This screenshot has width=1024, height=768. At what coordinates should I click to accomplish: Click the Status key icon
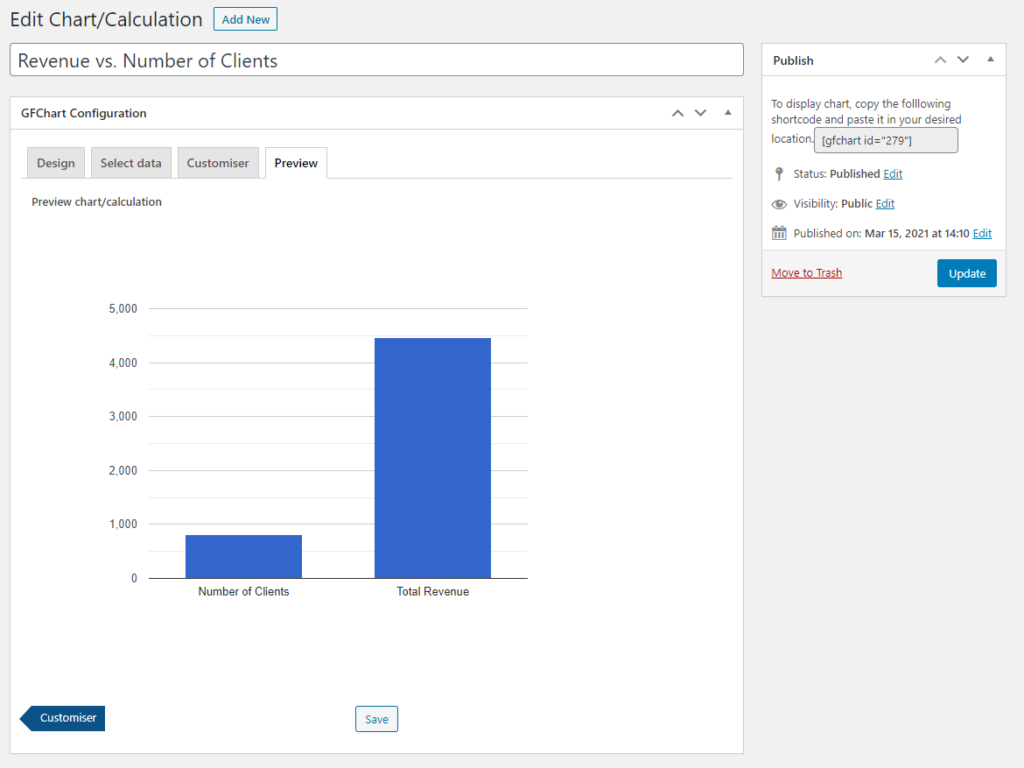click(x=779, y=173)
